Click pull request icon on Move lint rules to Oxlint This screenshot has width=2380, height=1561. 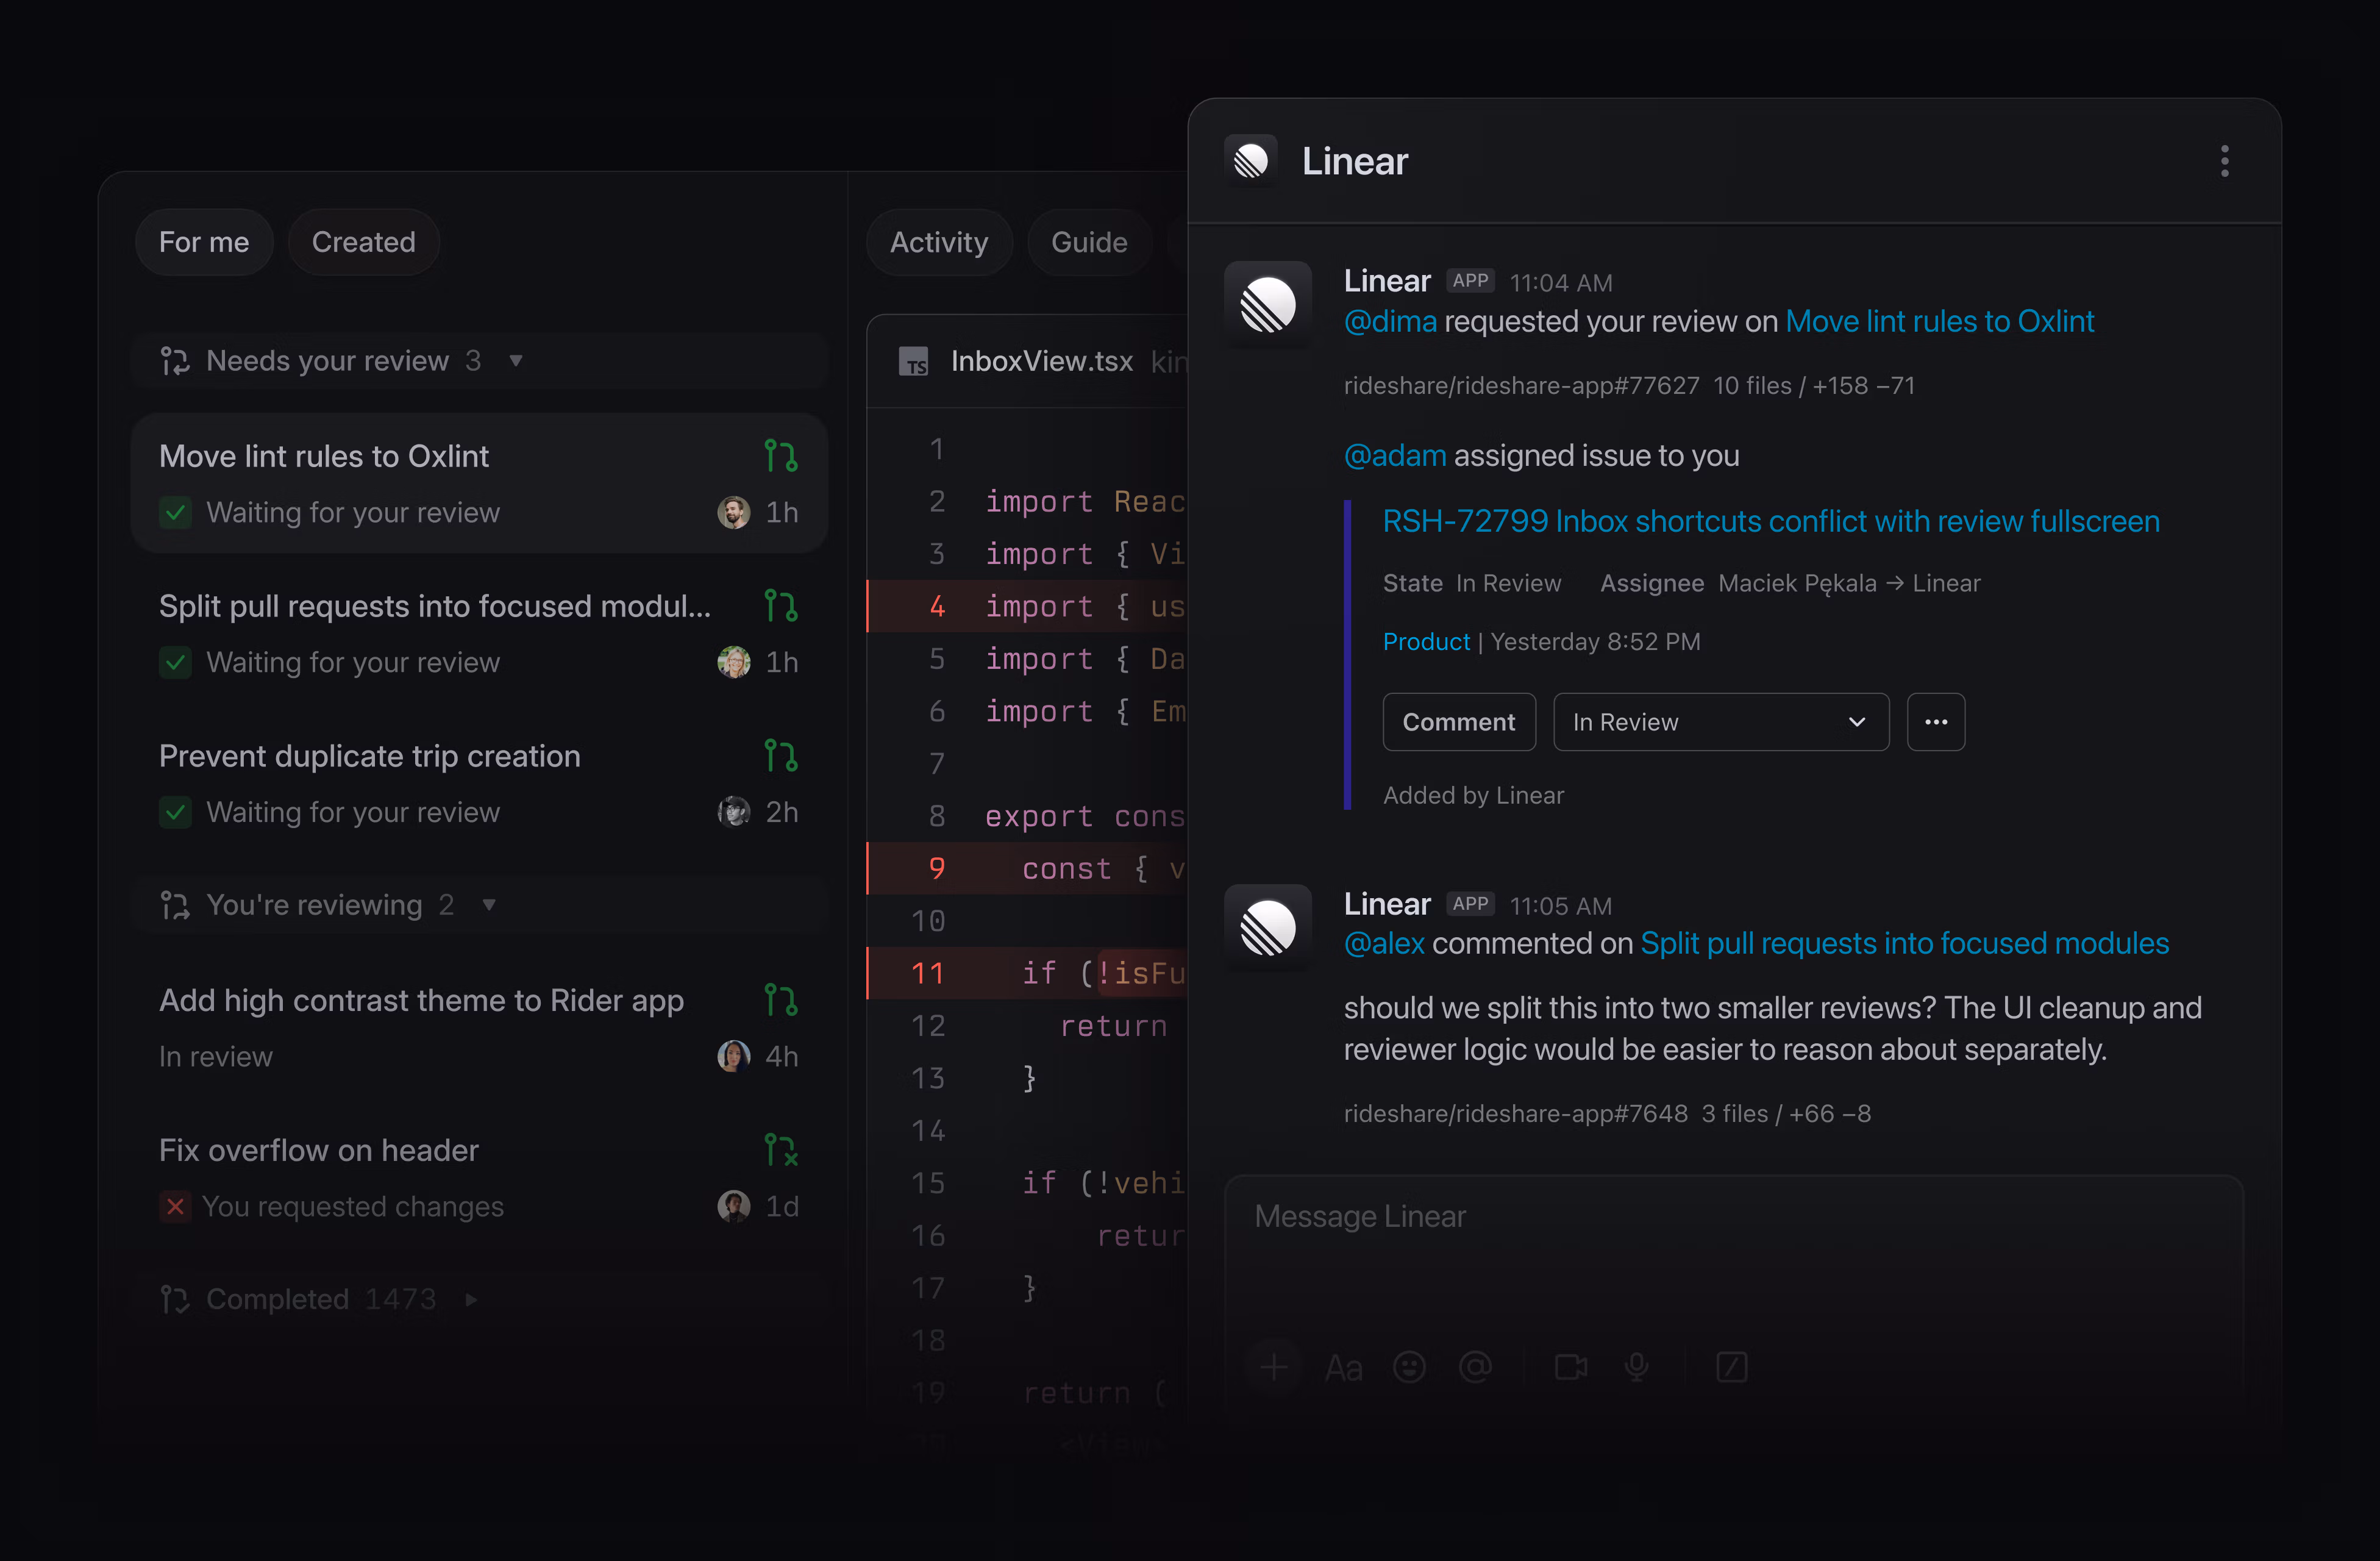(x=780, y=456)
